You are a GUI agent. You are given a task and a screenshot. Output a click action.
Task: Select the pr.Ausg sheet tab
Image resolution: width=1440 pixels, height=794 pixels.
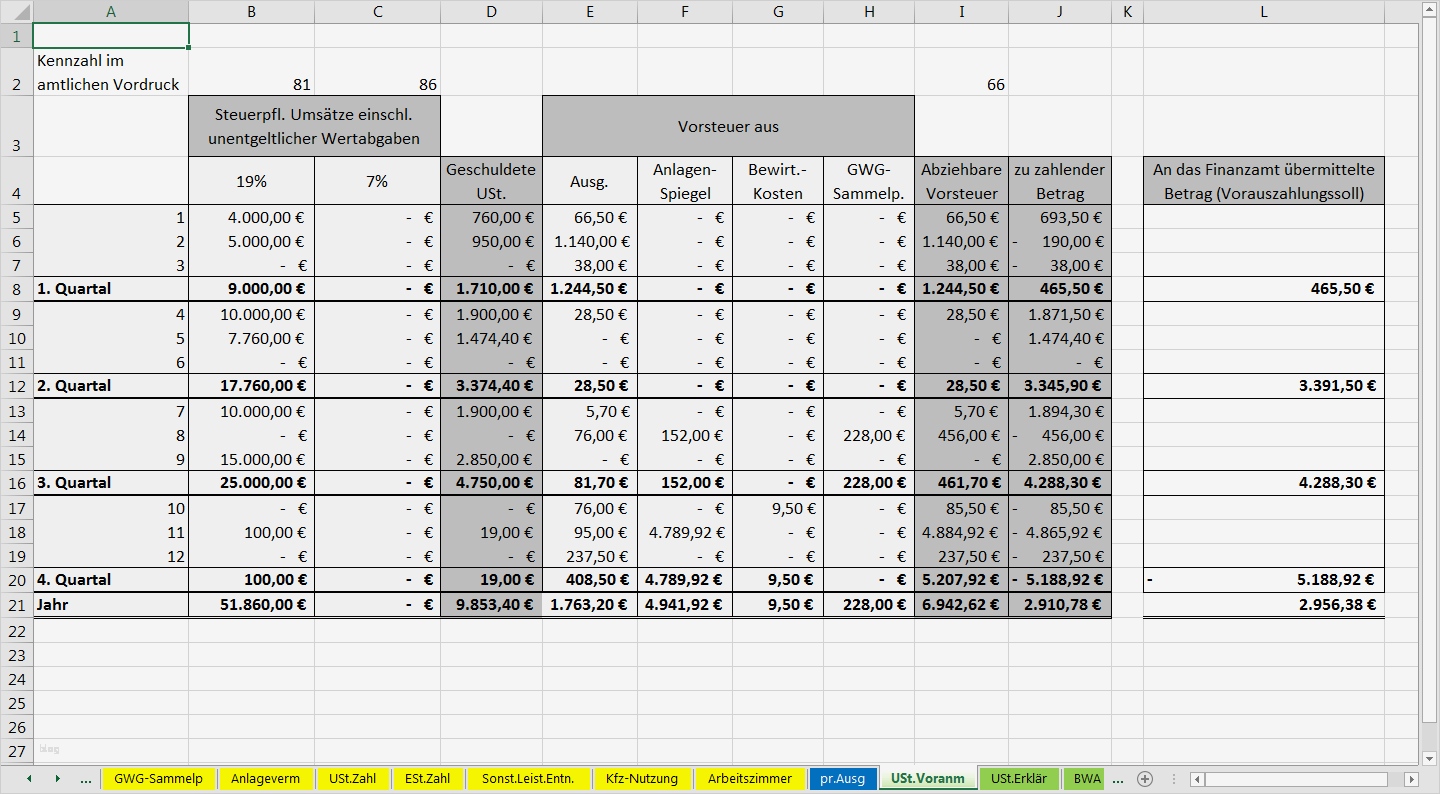tap(843, 779)
